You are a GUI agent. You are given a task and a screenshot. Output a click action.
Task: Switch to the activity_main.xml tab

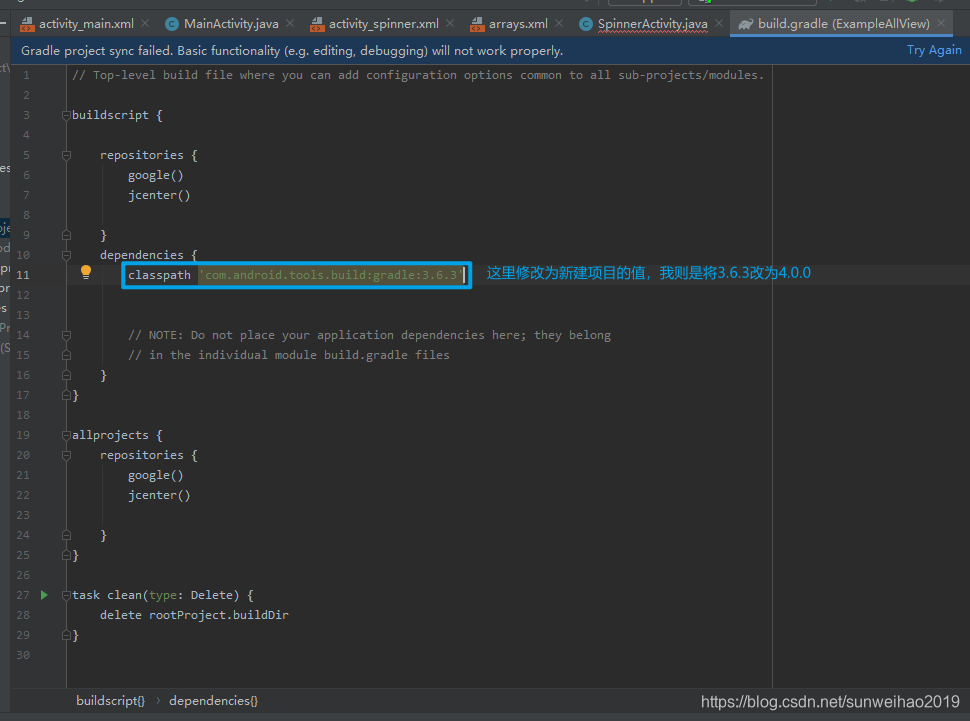click(86, 24)
